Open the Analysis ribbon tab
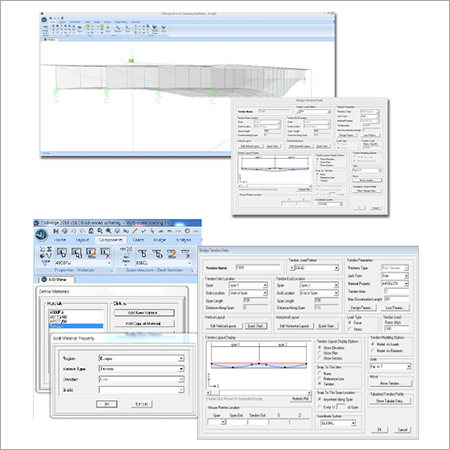450x450 pixels. coord(183,240)
